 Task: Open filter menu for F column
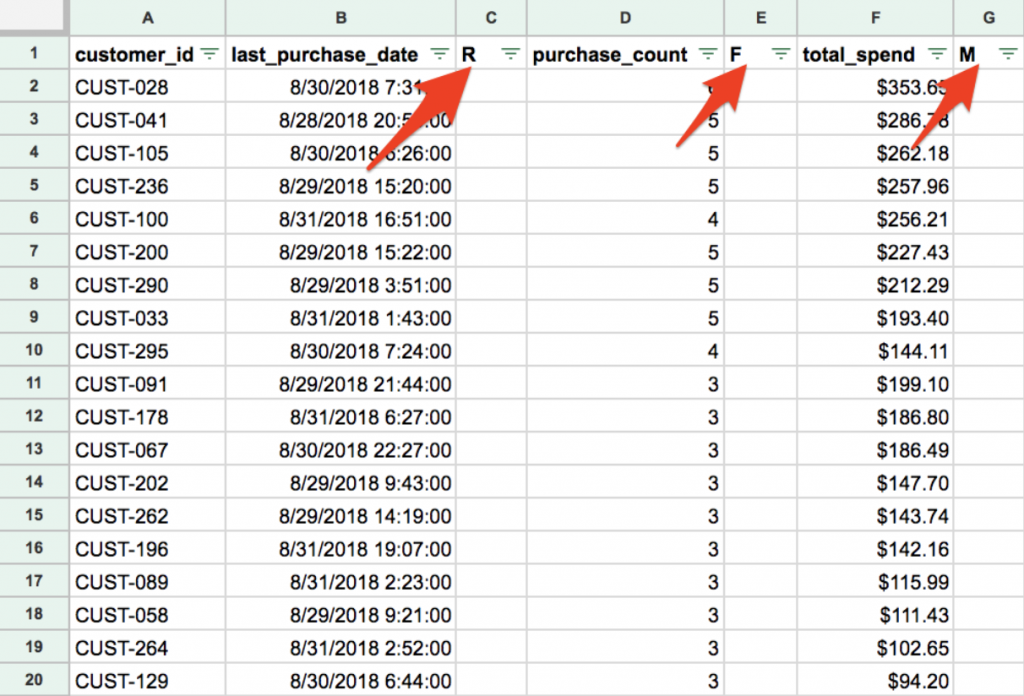coord(781,54)
